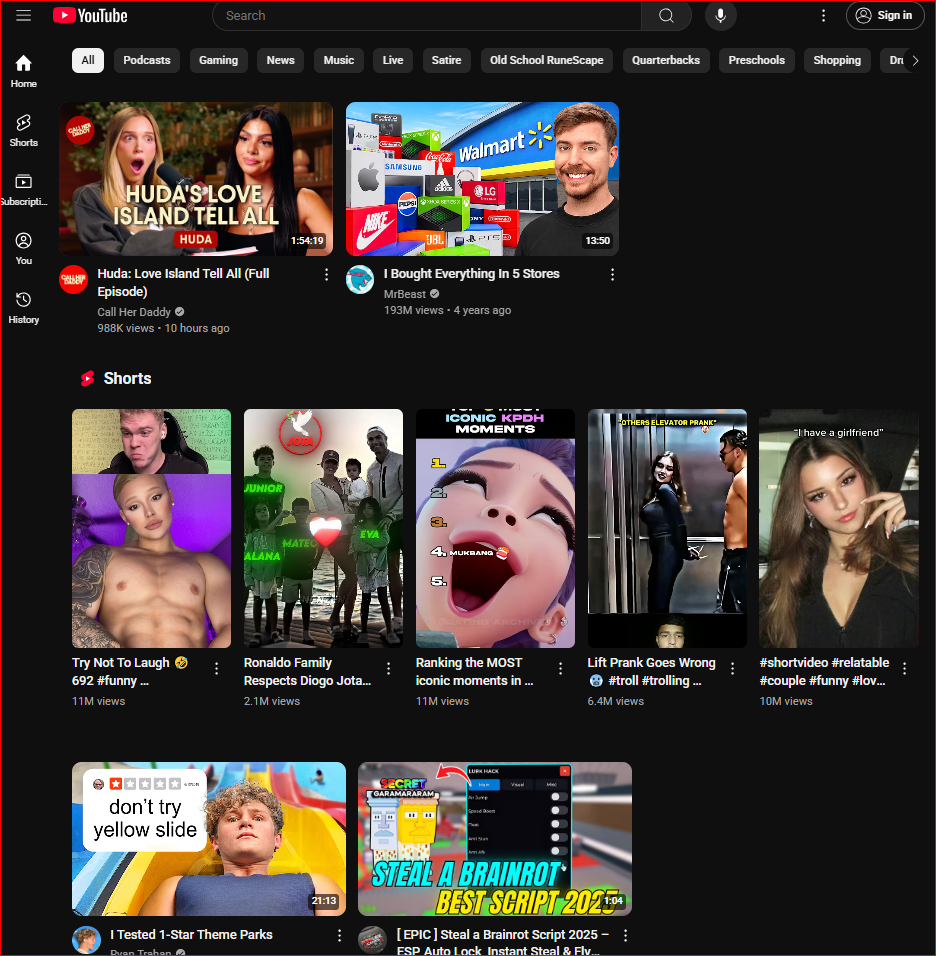Play the "I have a girlfriend" short thumbnail

tap(839, 528)
